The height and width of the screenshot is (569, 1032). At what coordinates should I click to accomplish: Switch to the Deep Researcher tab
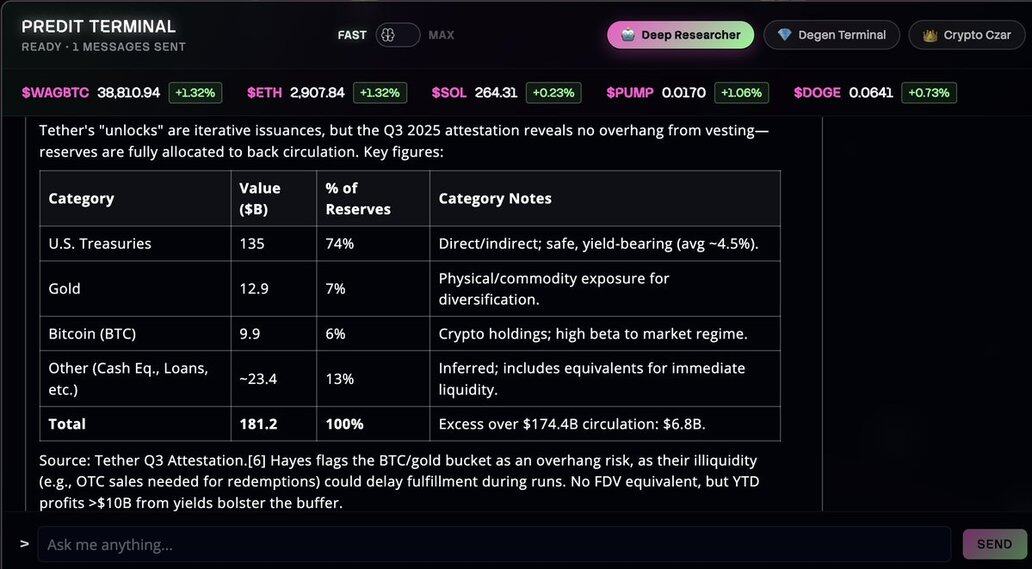680,35
